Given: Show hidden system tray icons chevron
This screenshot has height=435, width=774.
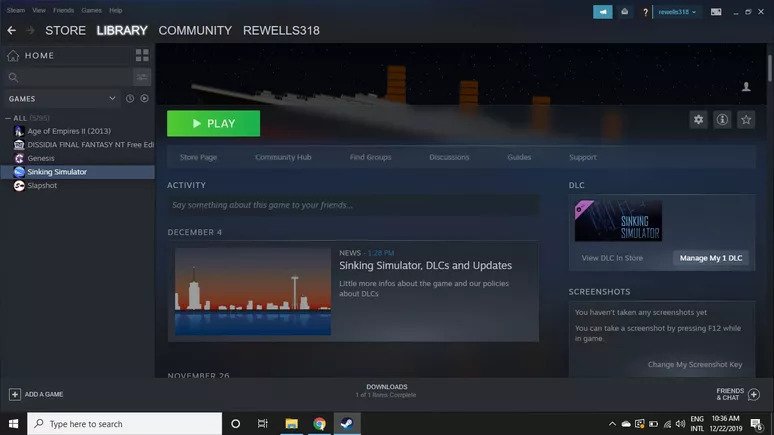Looking at the screenshot, I should tap(612, 424).
